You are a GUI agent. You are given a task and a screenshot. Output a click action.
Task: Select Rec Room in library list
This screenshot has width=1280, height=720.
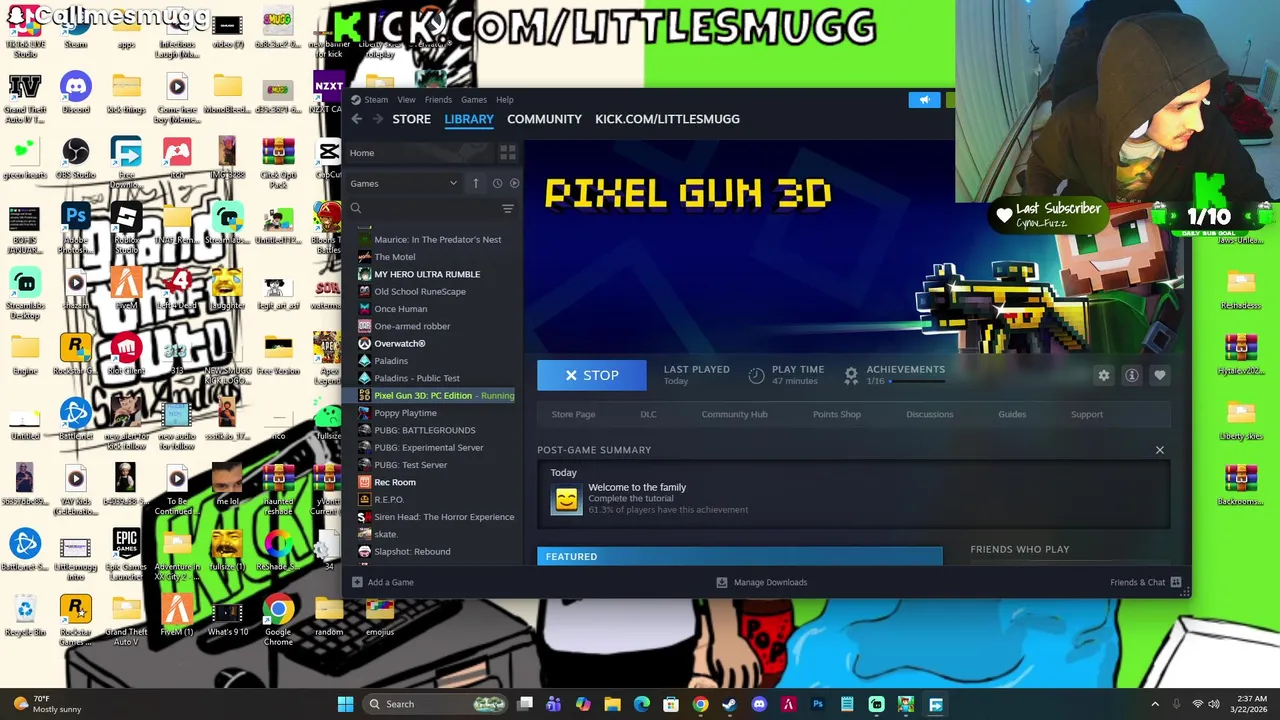[395, 482]
